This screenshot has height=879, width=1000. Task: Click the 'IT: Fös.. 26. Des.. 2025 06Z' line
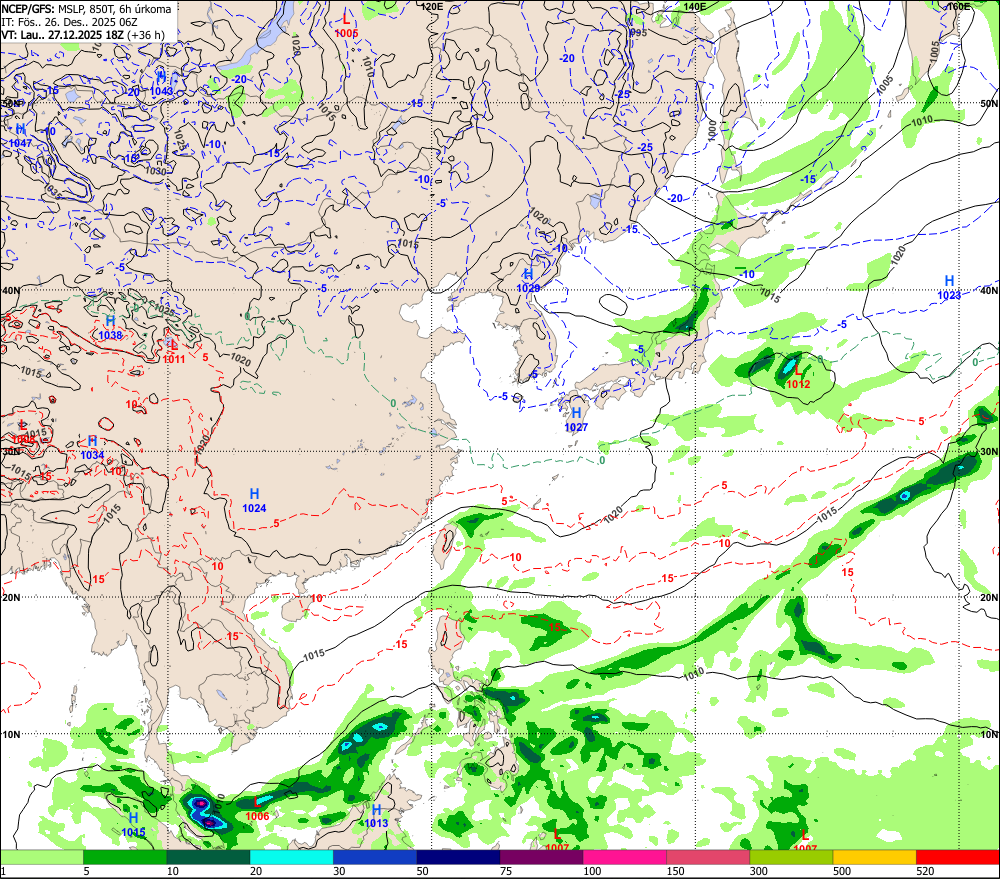coord(70,22)
